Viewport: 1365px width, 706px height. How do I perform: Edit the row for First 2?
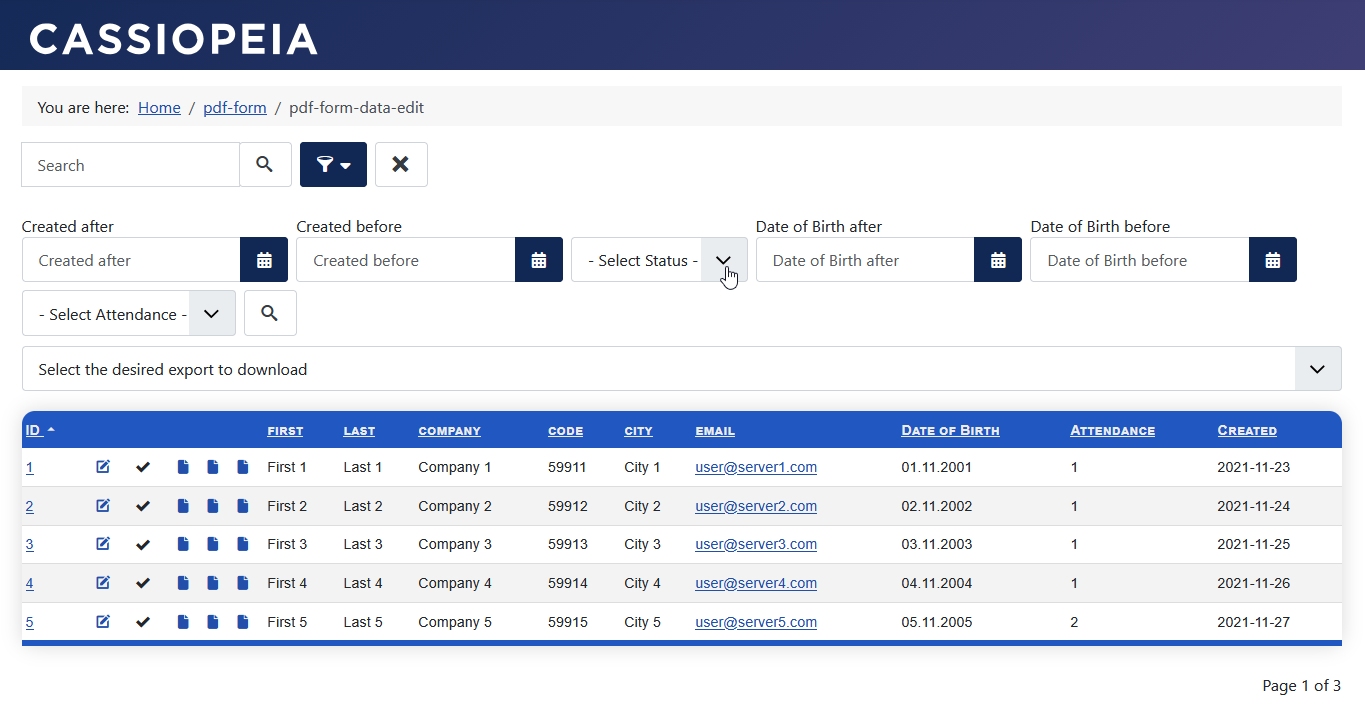(x=103, y=506)
